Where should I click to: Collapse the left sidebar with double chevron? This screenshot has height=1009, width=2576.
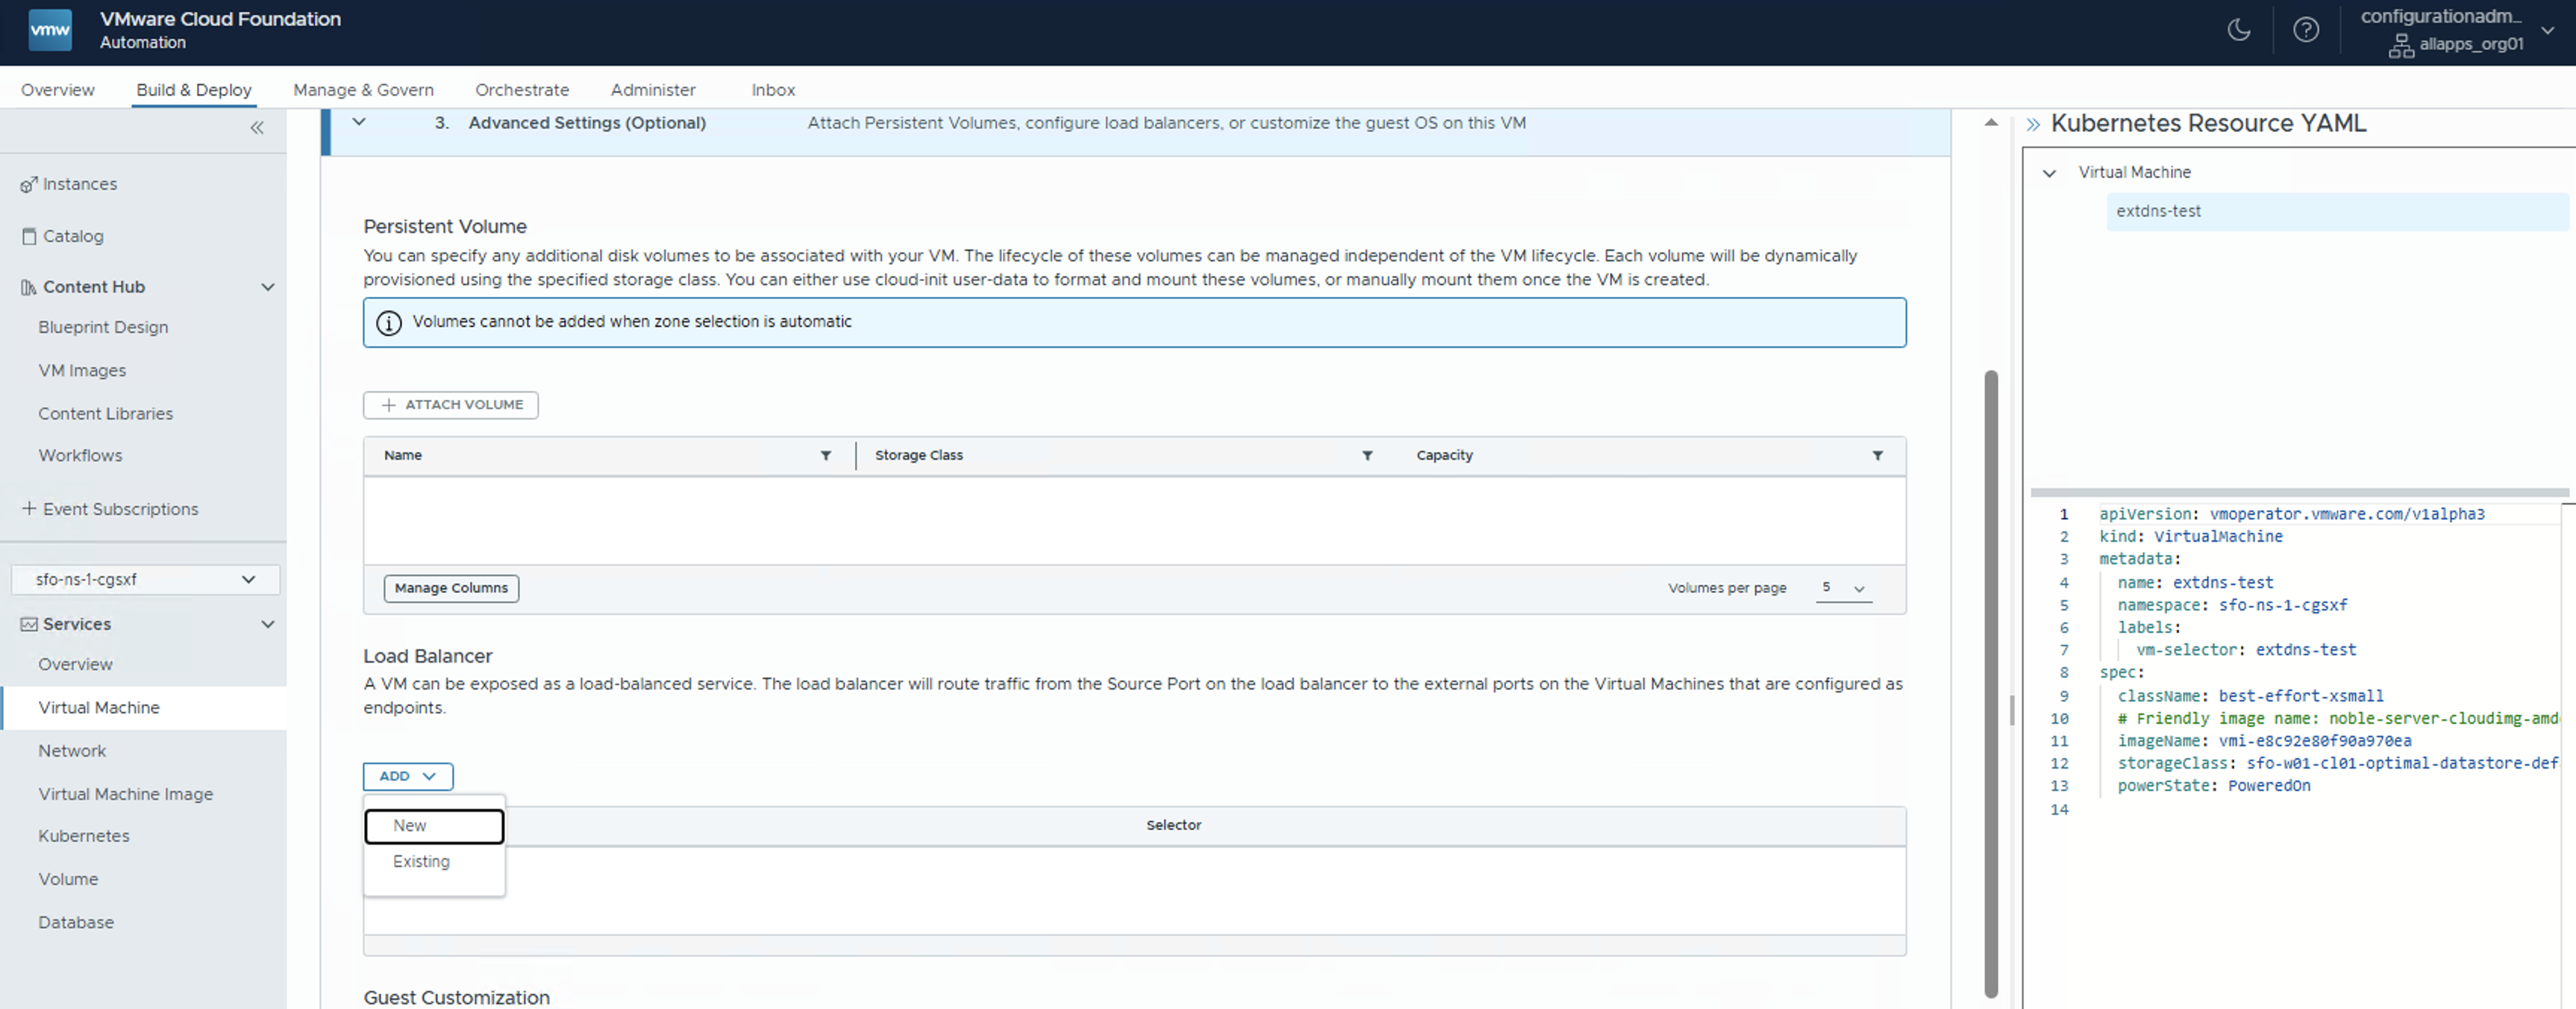(257, 127)
